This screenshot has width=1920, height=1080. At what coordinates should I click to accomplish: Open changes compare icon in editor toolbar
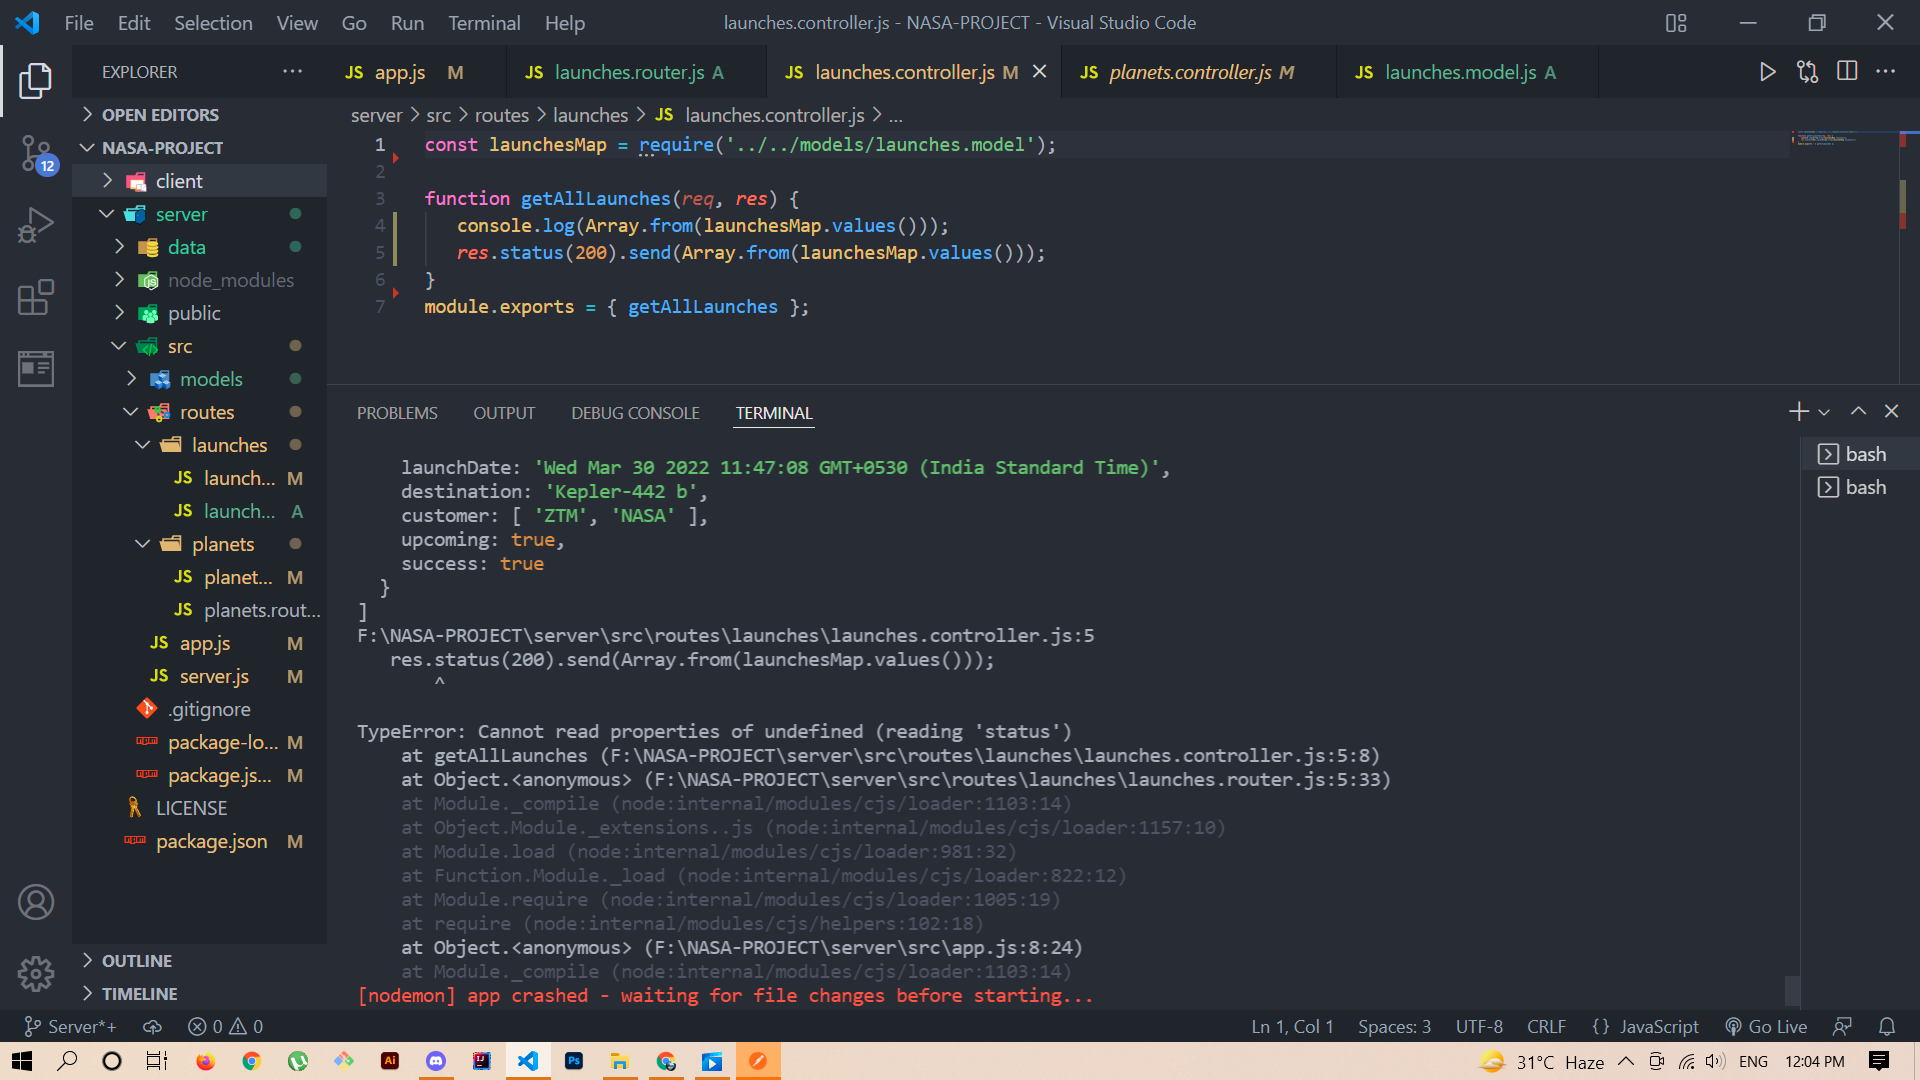pyautogui.click(x=1807, y=72)
